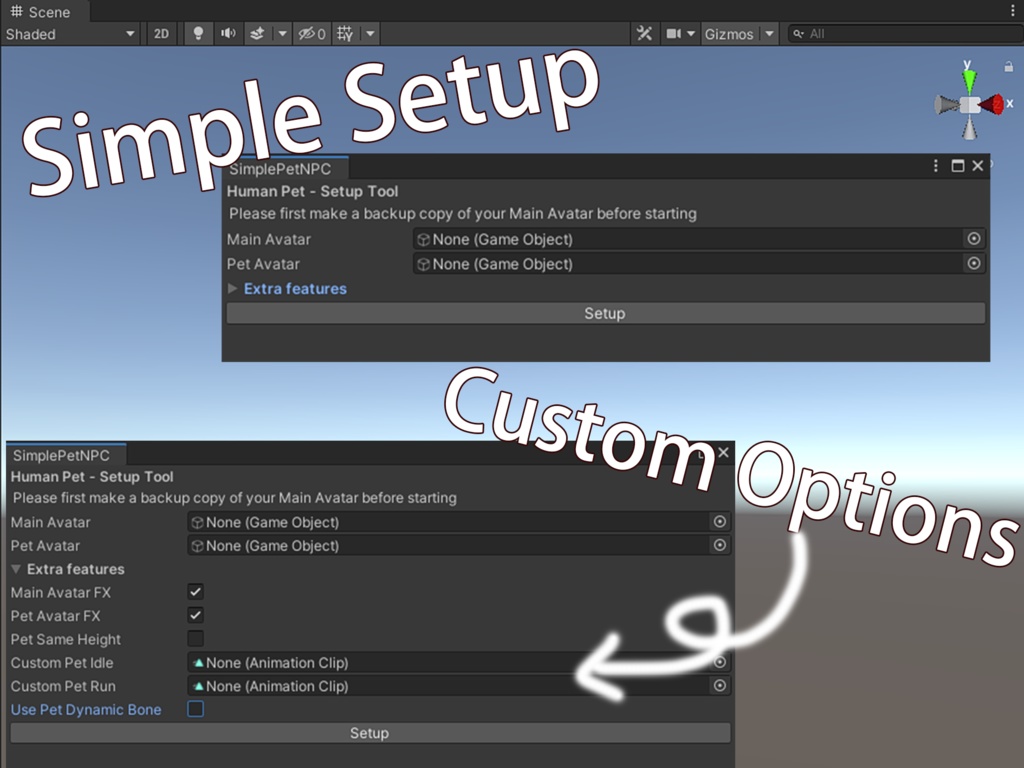Open Scene panel three-dot menu
This screenshot has width=1024, height=768.
point(1012,11)
